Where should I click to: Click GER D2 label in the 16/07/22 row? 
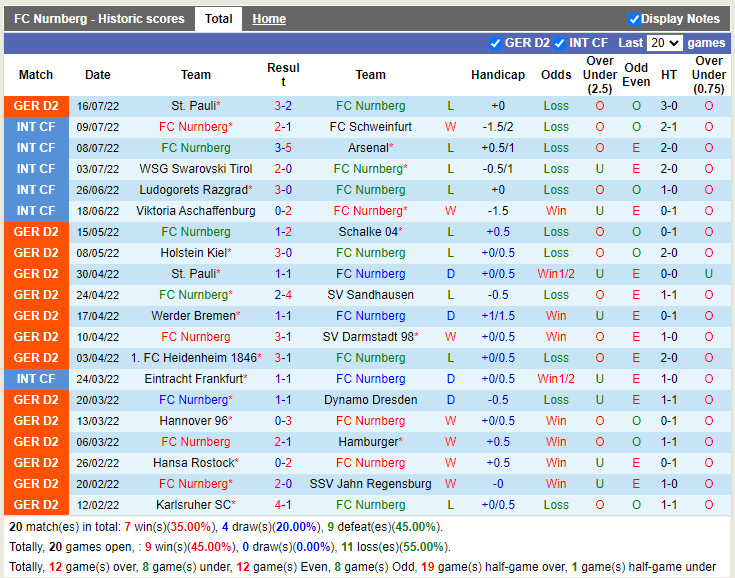point(36,106)
